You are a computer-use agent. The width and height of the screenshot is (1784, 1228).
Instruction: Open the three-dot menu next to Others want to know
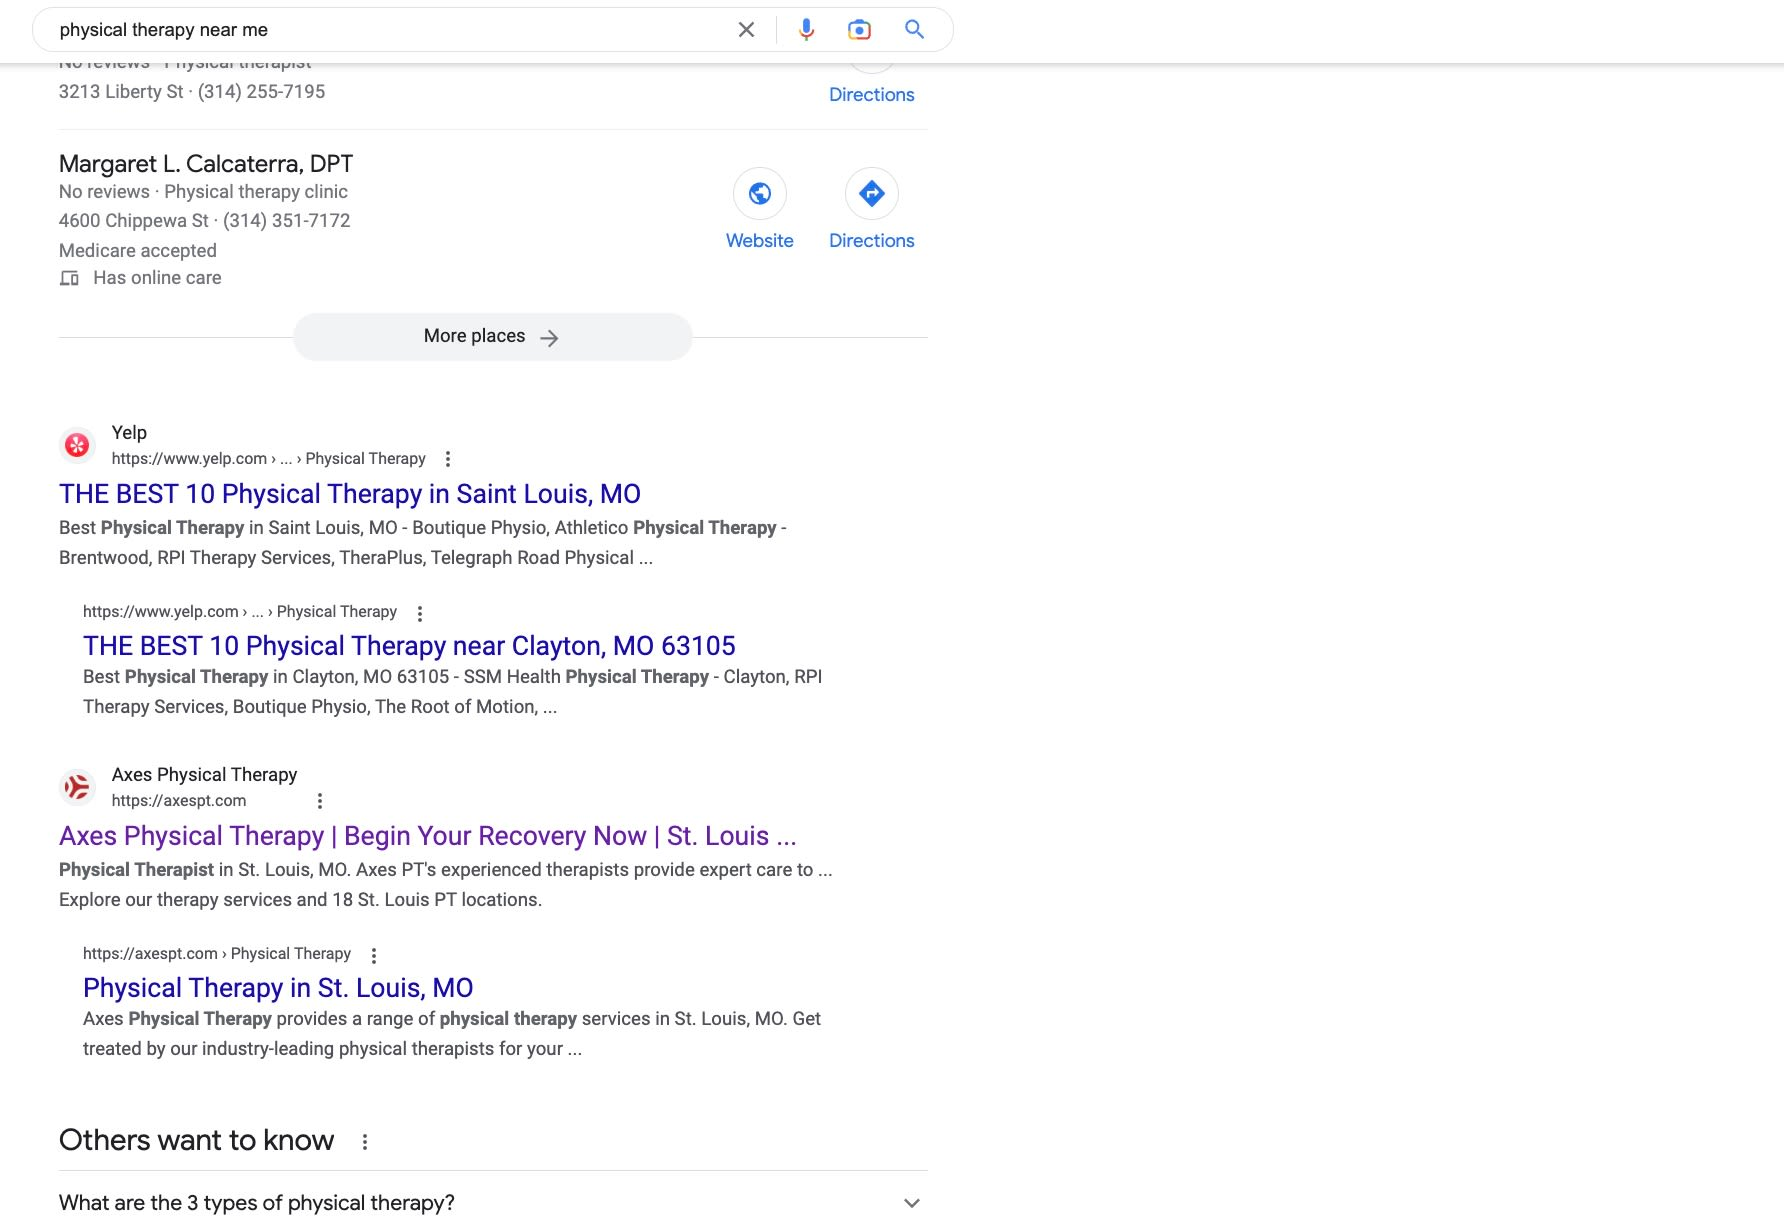pos(365,1141)
